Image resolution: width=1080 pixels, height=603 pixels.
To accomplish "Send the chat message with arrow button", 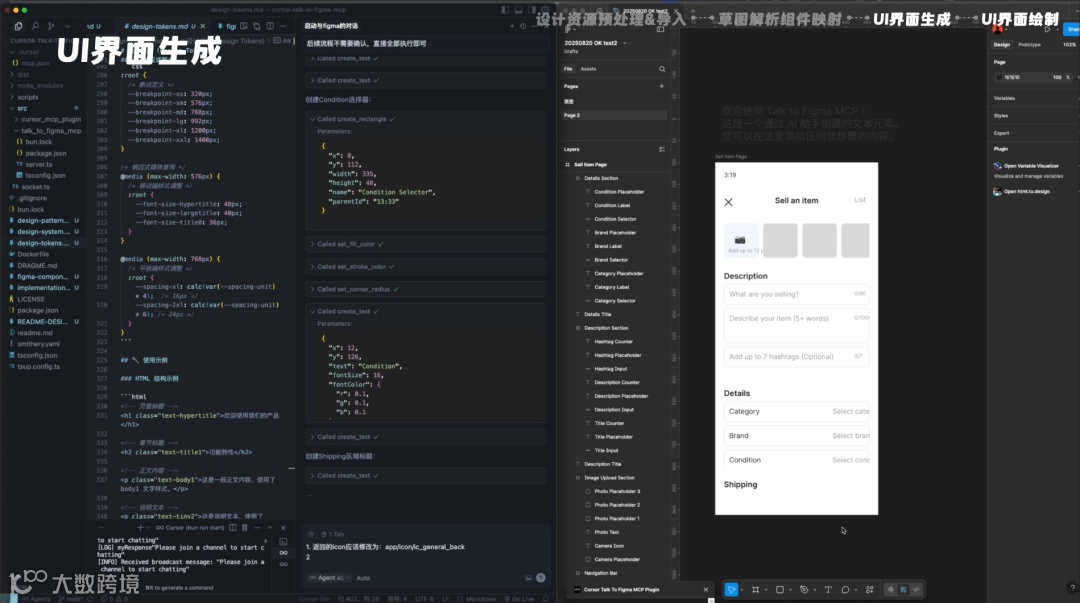I will 541,577.
